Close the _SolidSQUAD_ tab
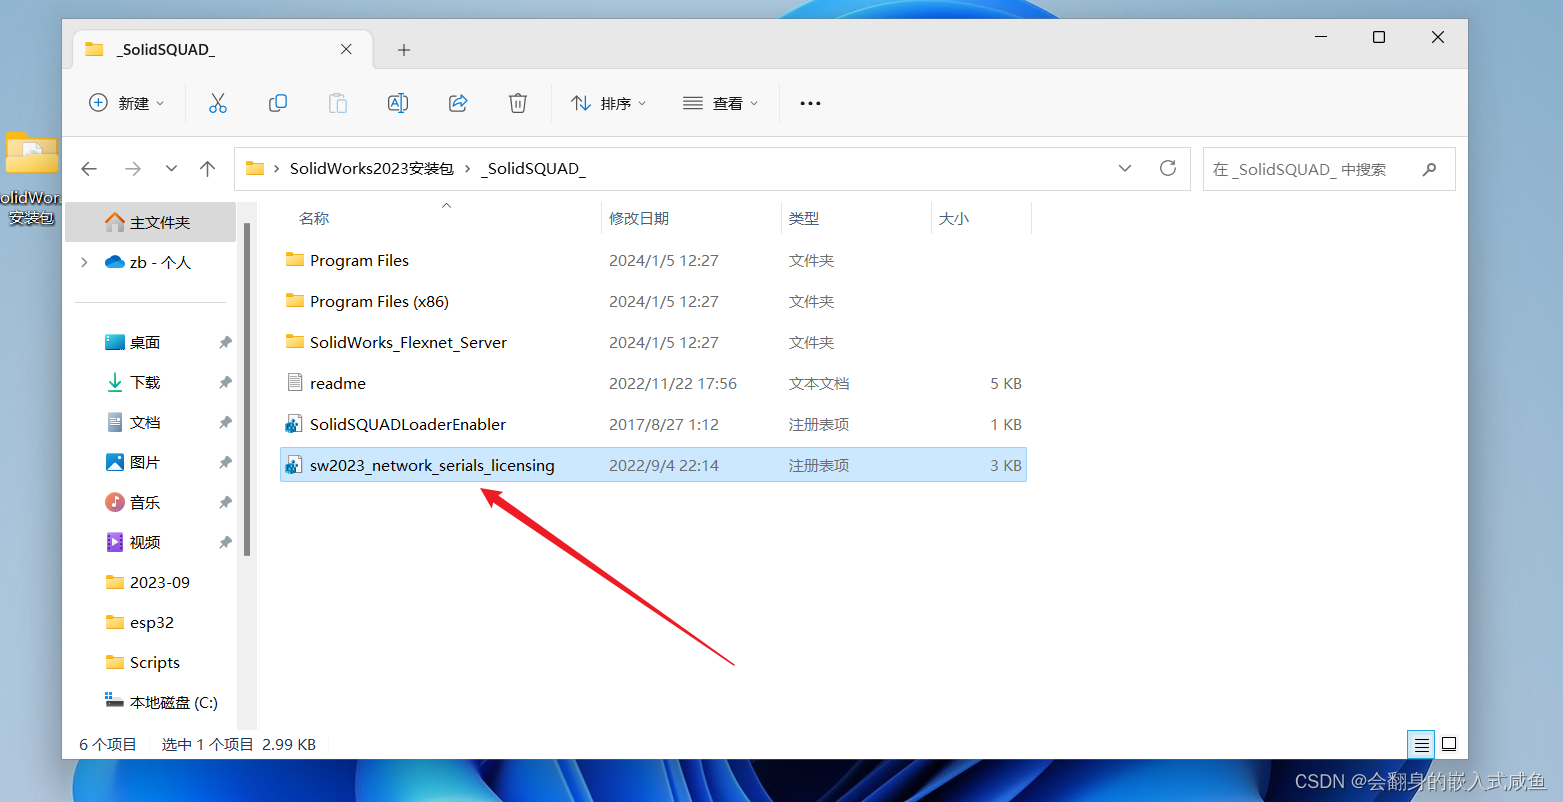Screen dimensions: 1563x802 click(x=346, y=49)
